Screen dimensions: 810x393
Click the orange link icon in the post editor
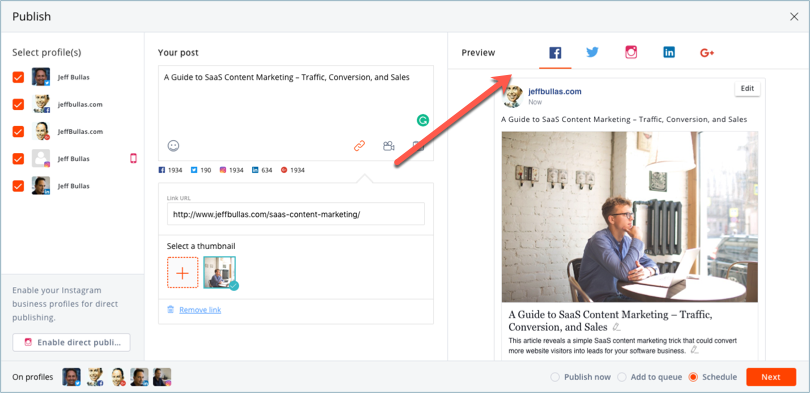click(359, 146)
